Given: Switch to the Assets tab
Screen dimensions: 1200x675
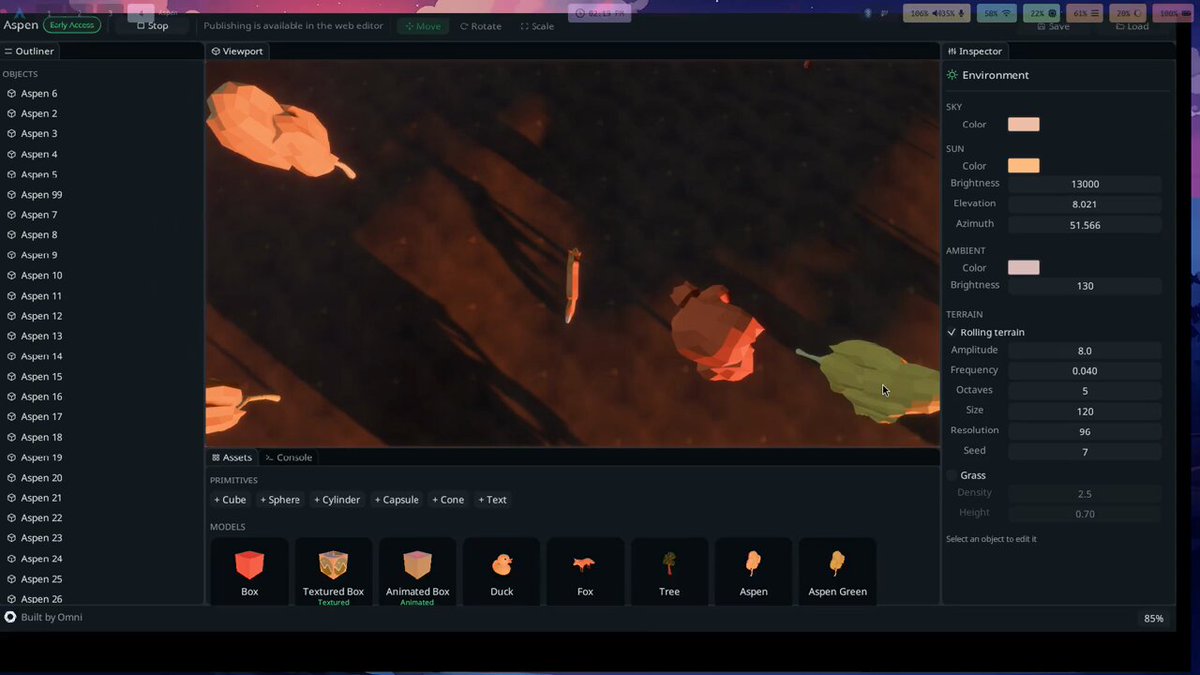Looking at the screenshot, I should click(232, 457).
